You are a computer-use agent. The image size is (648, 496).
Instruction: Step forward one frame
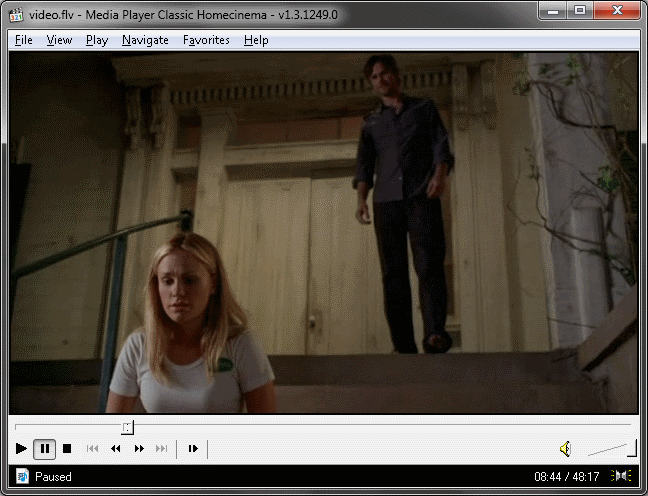pos(193,448)
